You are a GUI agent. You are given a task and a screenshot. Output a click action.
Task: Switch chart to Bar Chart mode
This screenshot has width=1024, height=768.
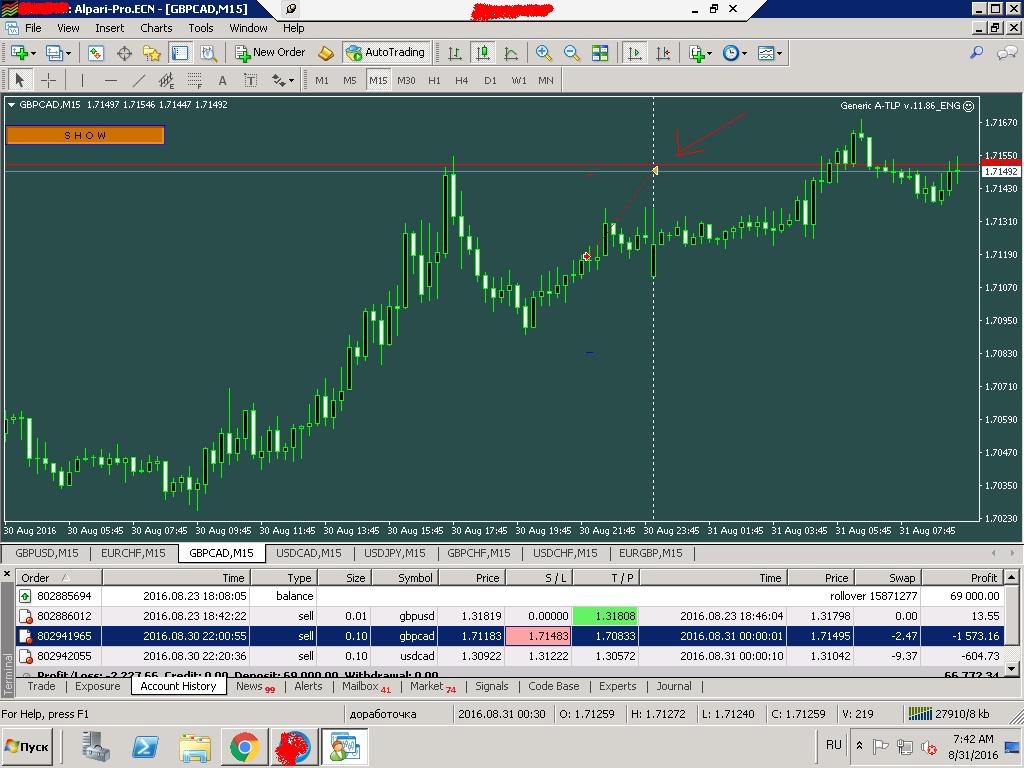tap(455, 53)
